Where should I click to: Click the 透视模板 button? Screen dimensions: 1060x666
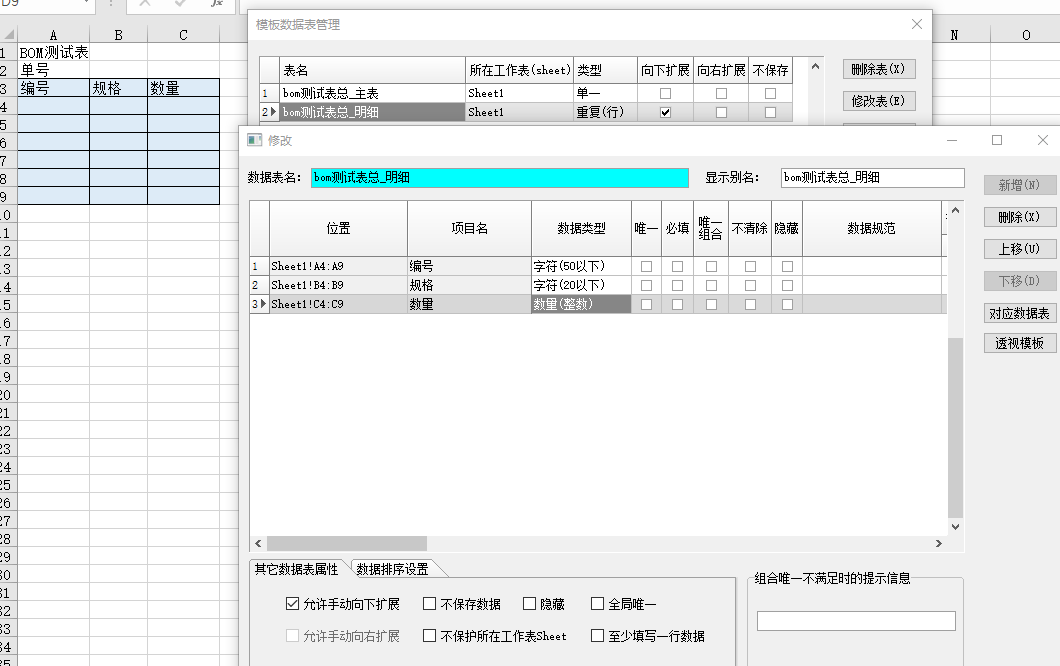pos(1019,343)
